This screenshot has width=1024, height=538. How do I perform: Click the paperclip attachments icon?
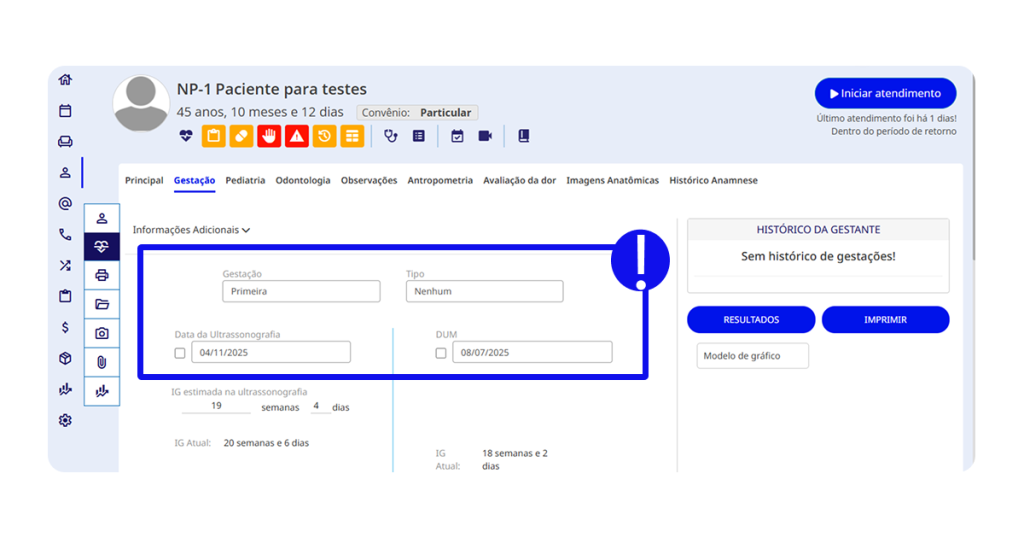tap(101, 362)
